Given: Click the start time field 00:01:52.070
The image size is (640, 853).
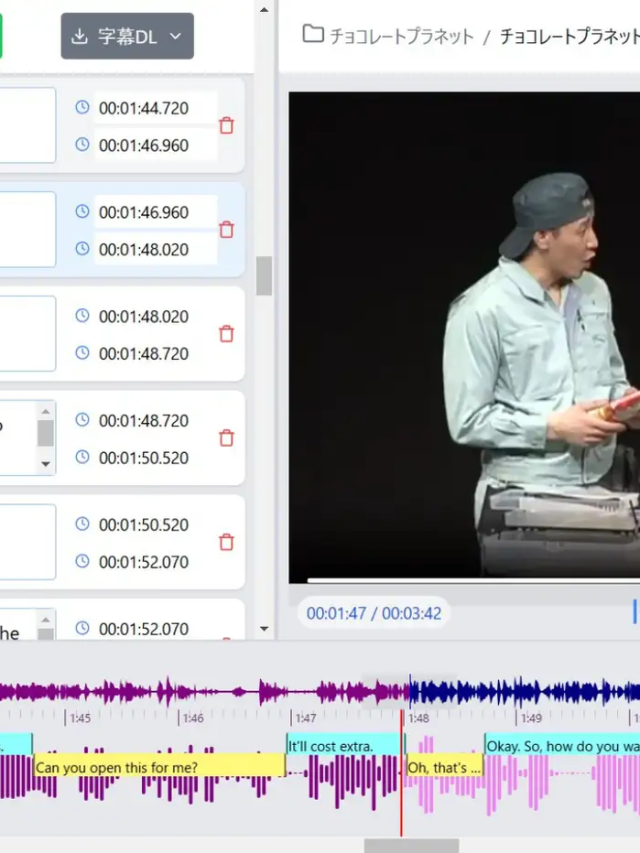Looking at the screenshot, I should 155,629.
